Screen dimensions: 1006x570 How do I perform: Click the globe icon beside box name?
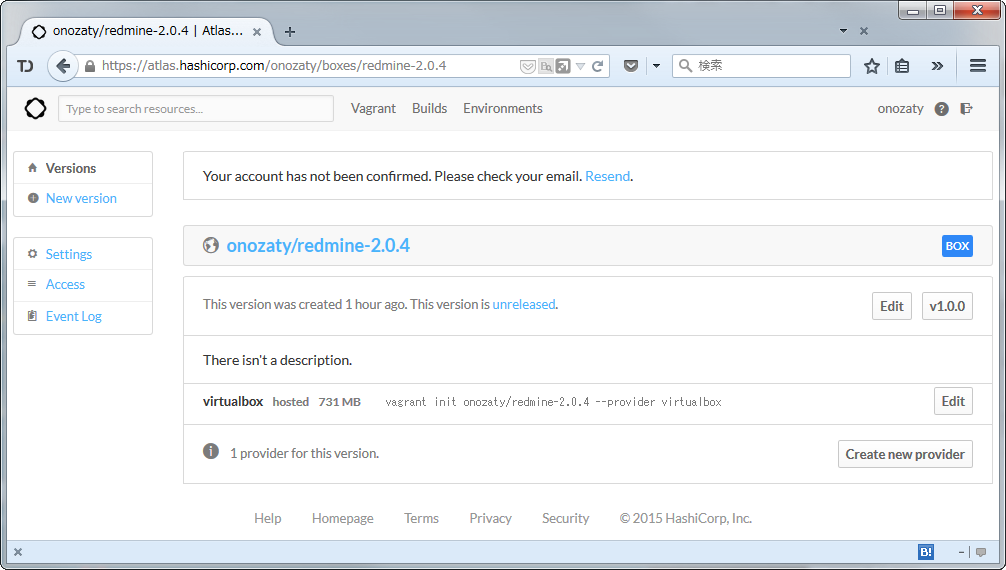210,245
